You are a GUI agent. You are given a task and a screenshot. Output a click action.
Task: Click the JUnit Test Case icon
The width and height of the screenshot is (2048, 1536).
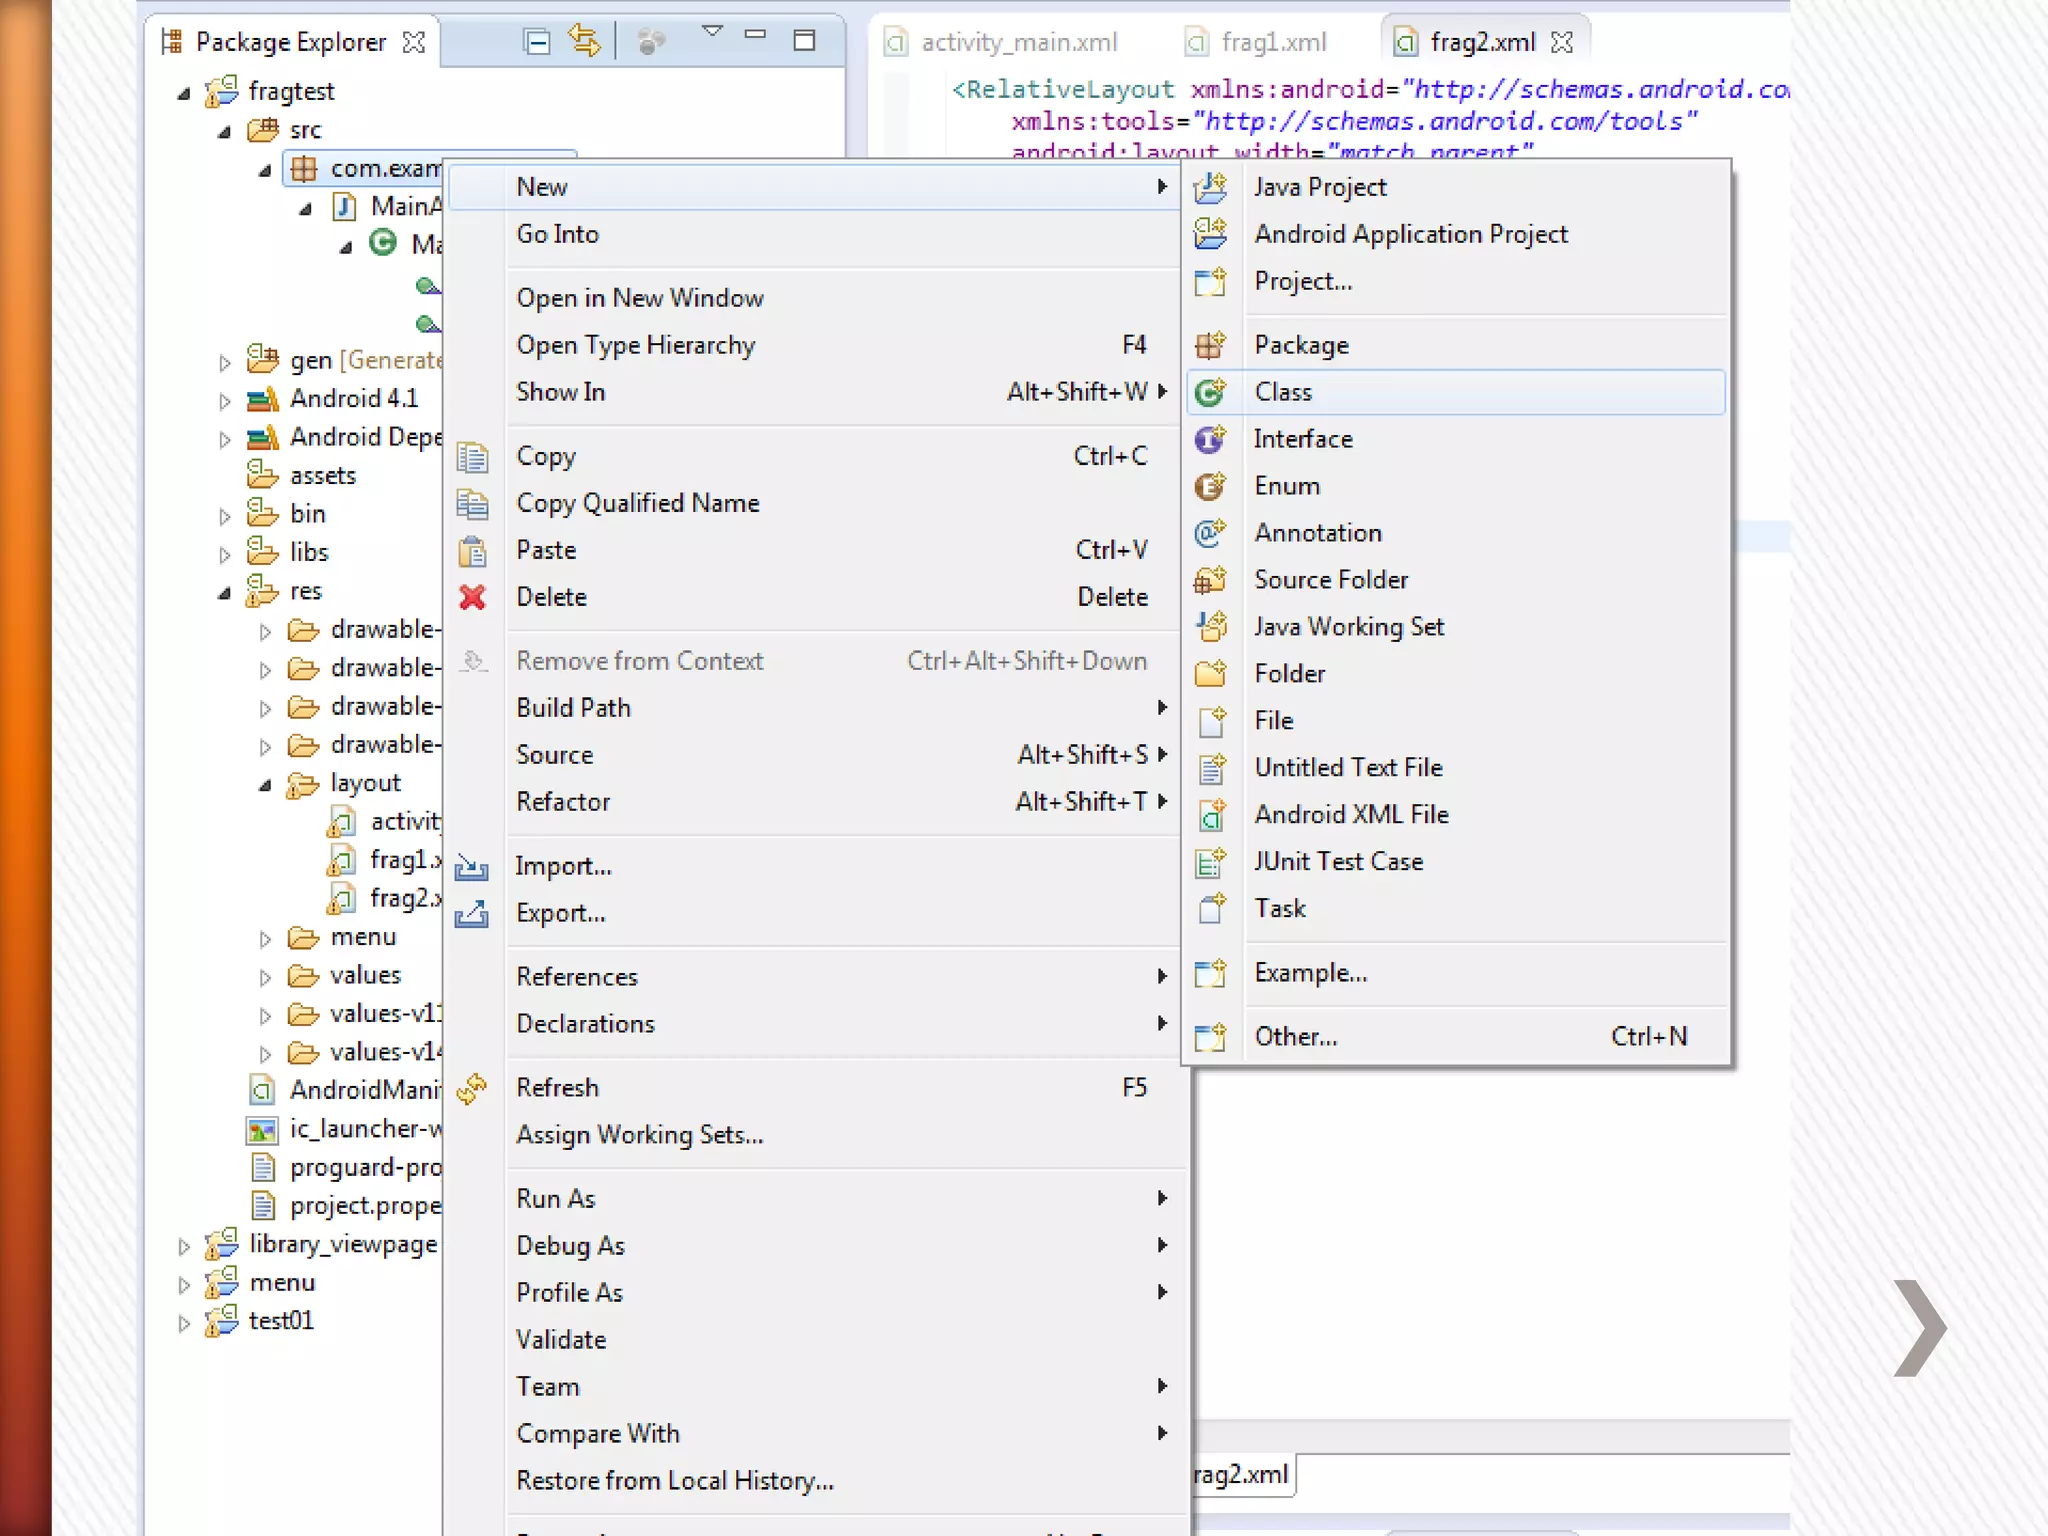click(x=1211, y=862)
